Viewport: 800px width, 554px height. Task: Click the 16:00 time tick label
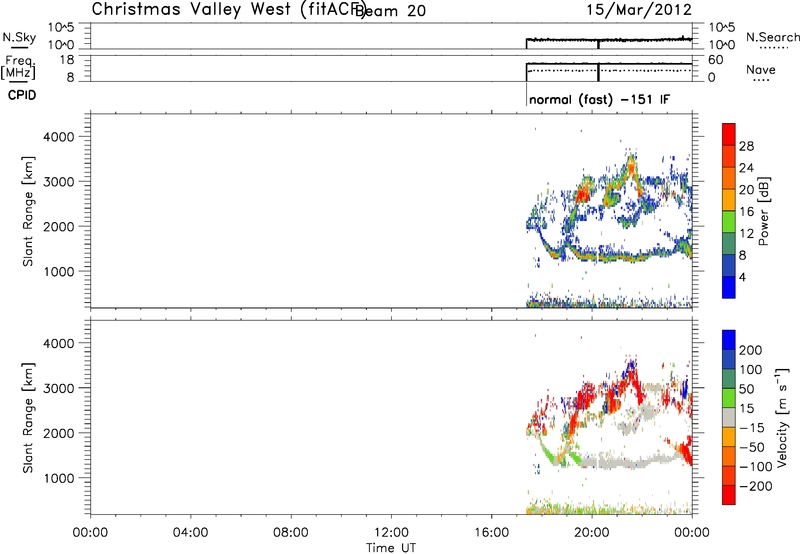point(491,532)
